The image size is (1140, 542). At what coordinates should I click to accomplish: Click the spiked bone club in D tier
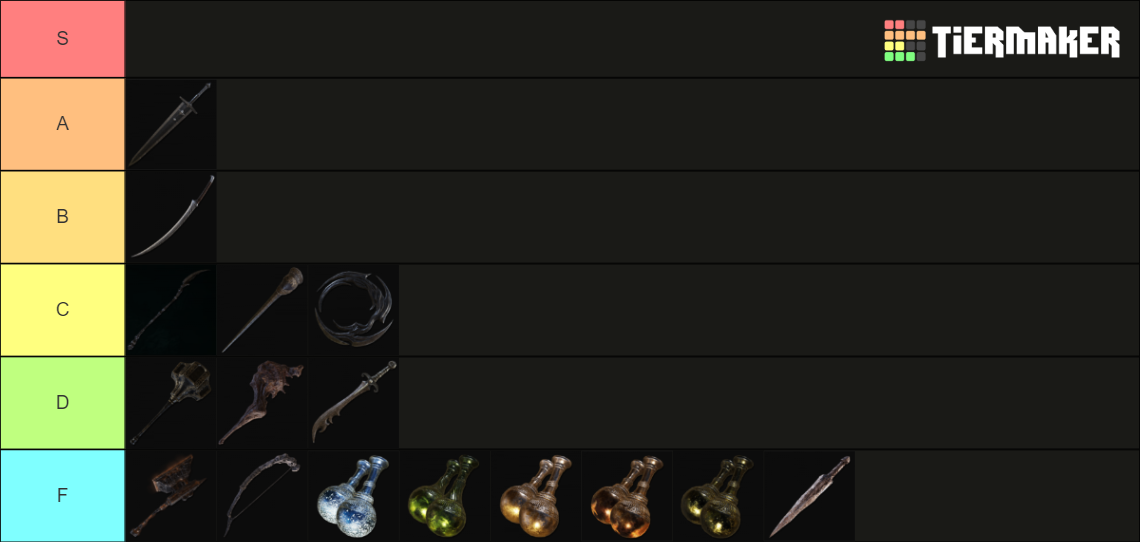pyautogui.click(x=262, y=402)
